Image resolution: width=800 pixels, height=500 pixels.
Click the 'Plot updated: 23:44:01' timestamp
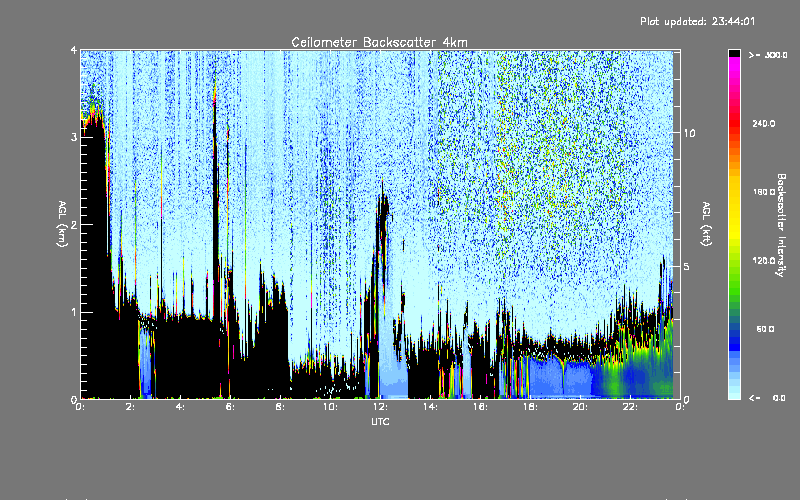(x=697, y=21)
